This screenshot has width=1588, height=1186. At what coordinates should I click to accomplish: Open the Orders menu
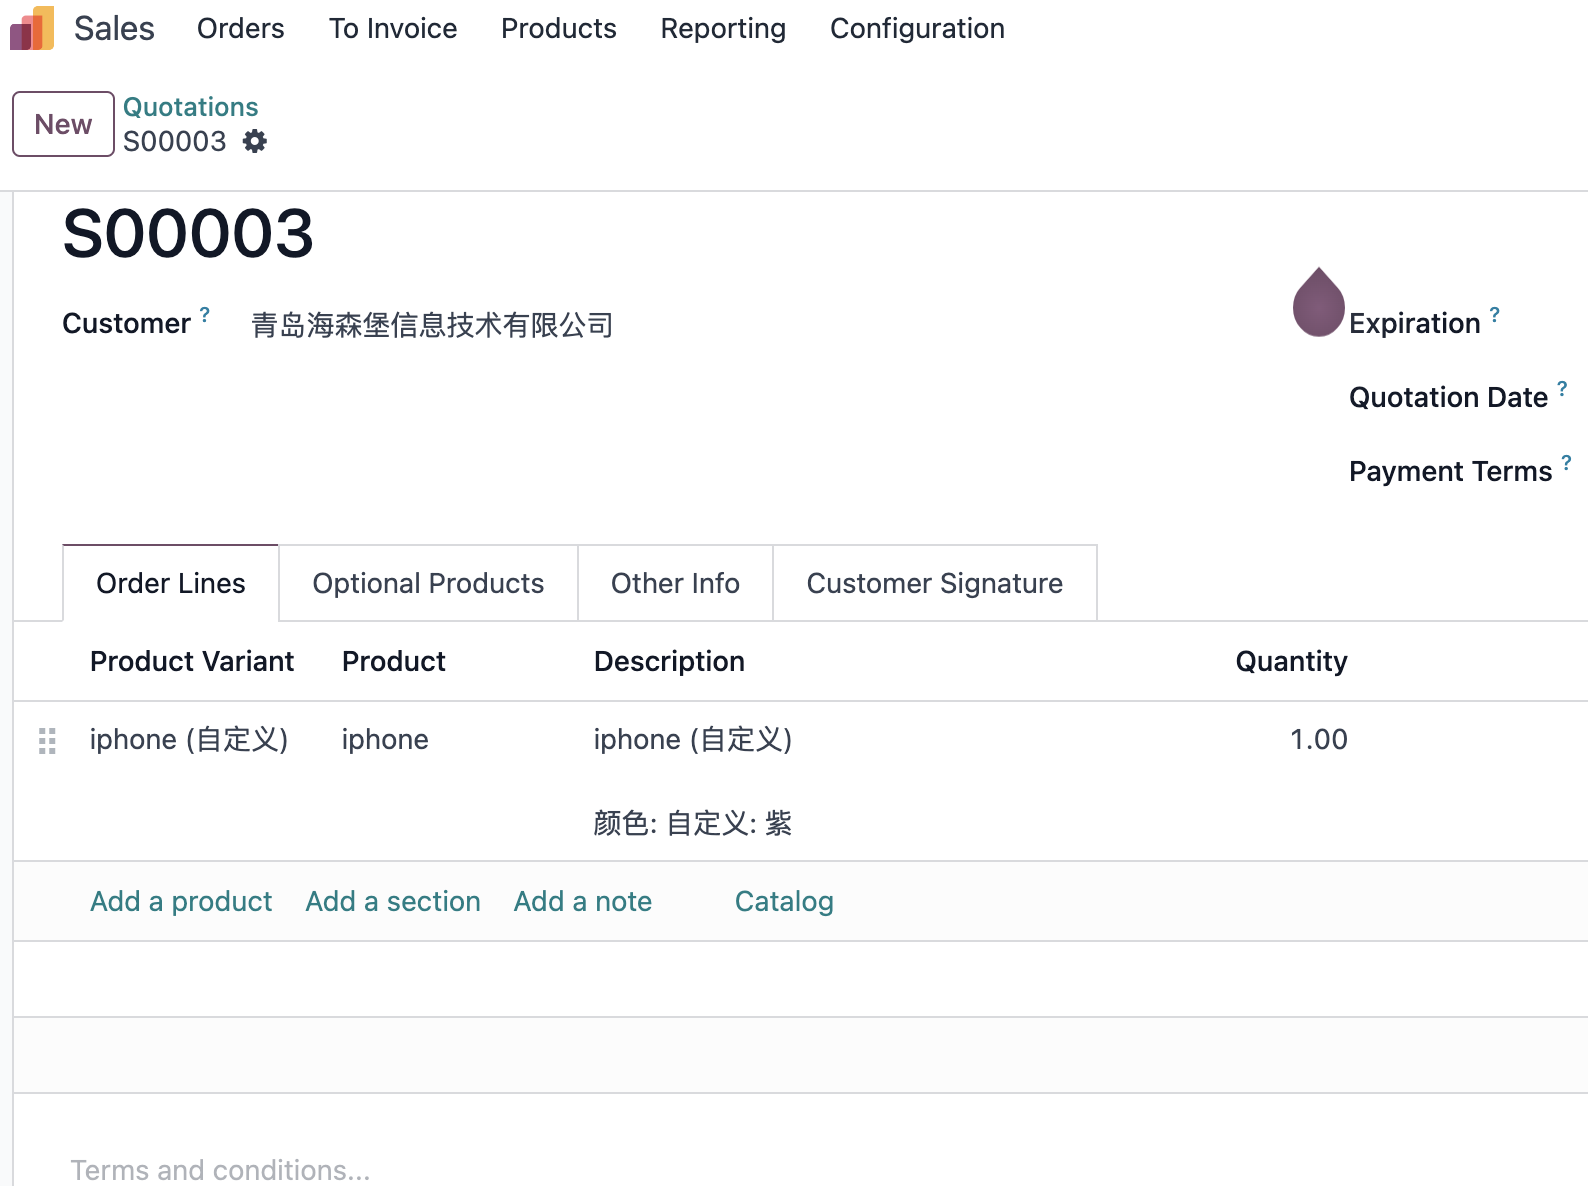click(x=241, y=28)
